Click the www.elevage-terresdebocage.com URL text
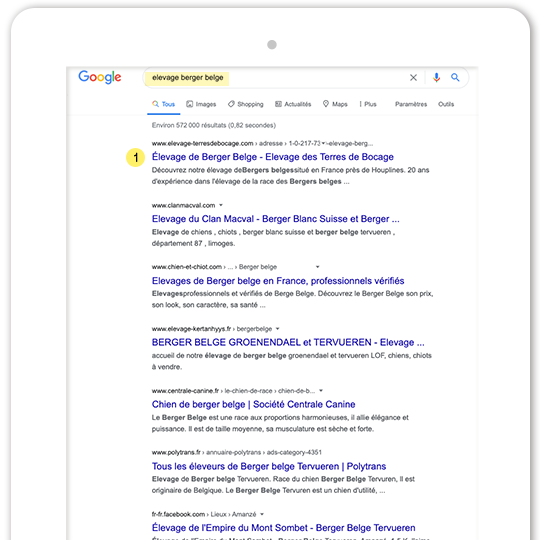The image size is (540, 540). (202, 143)
